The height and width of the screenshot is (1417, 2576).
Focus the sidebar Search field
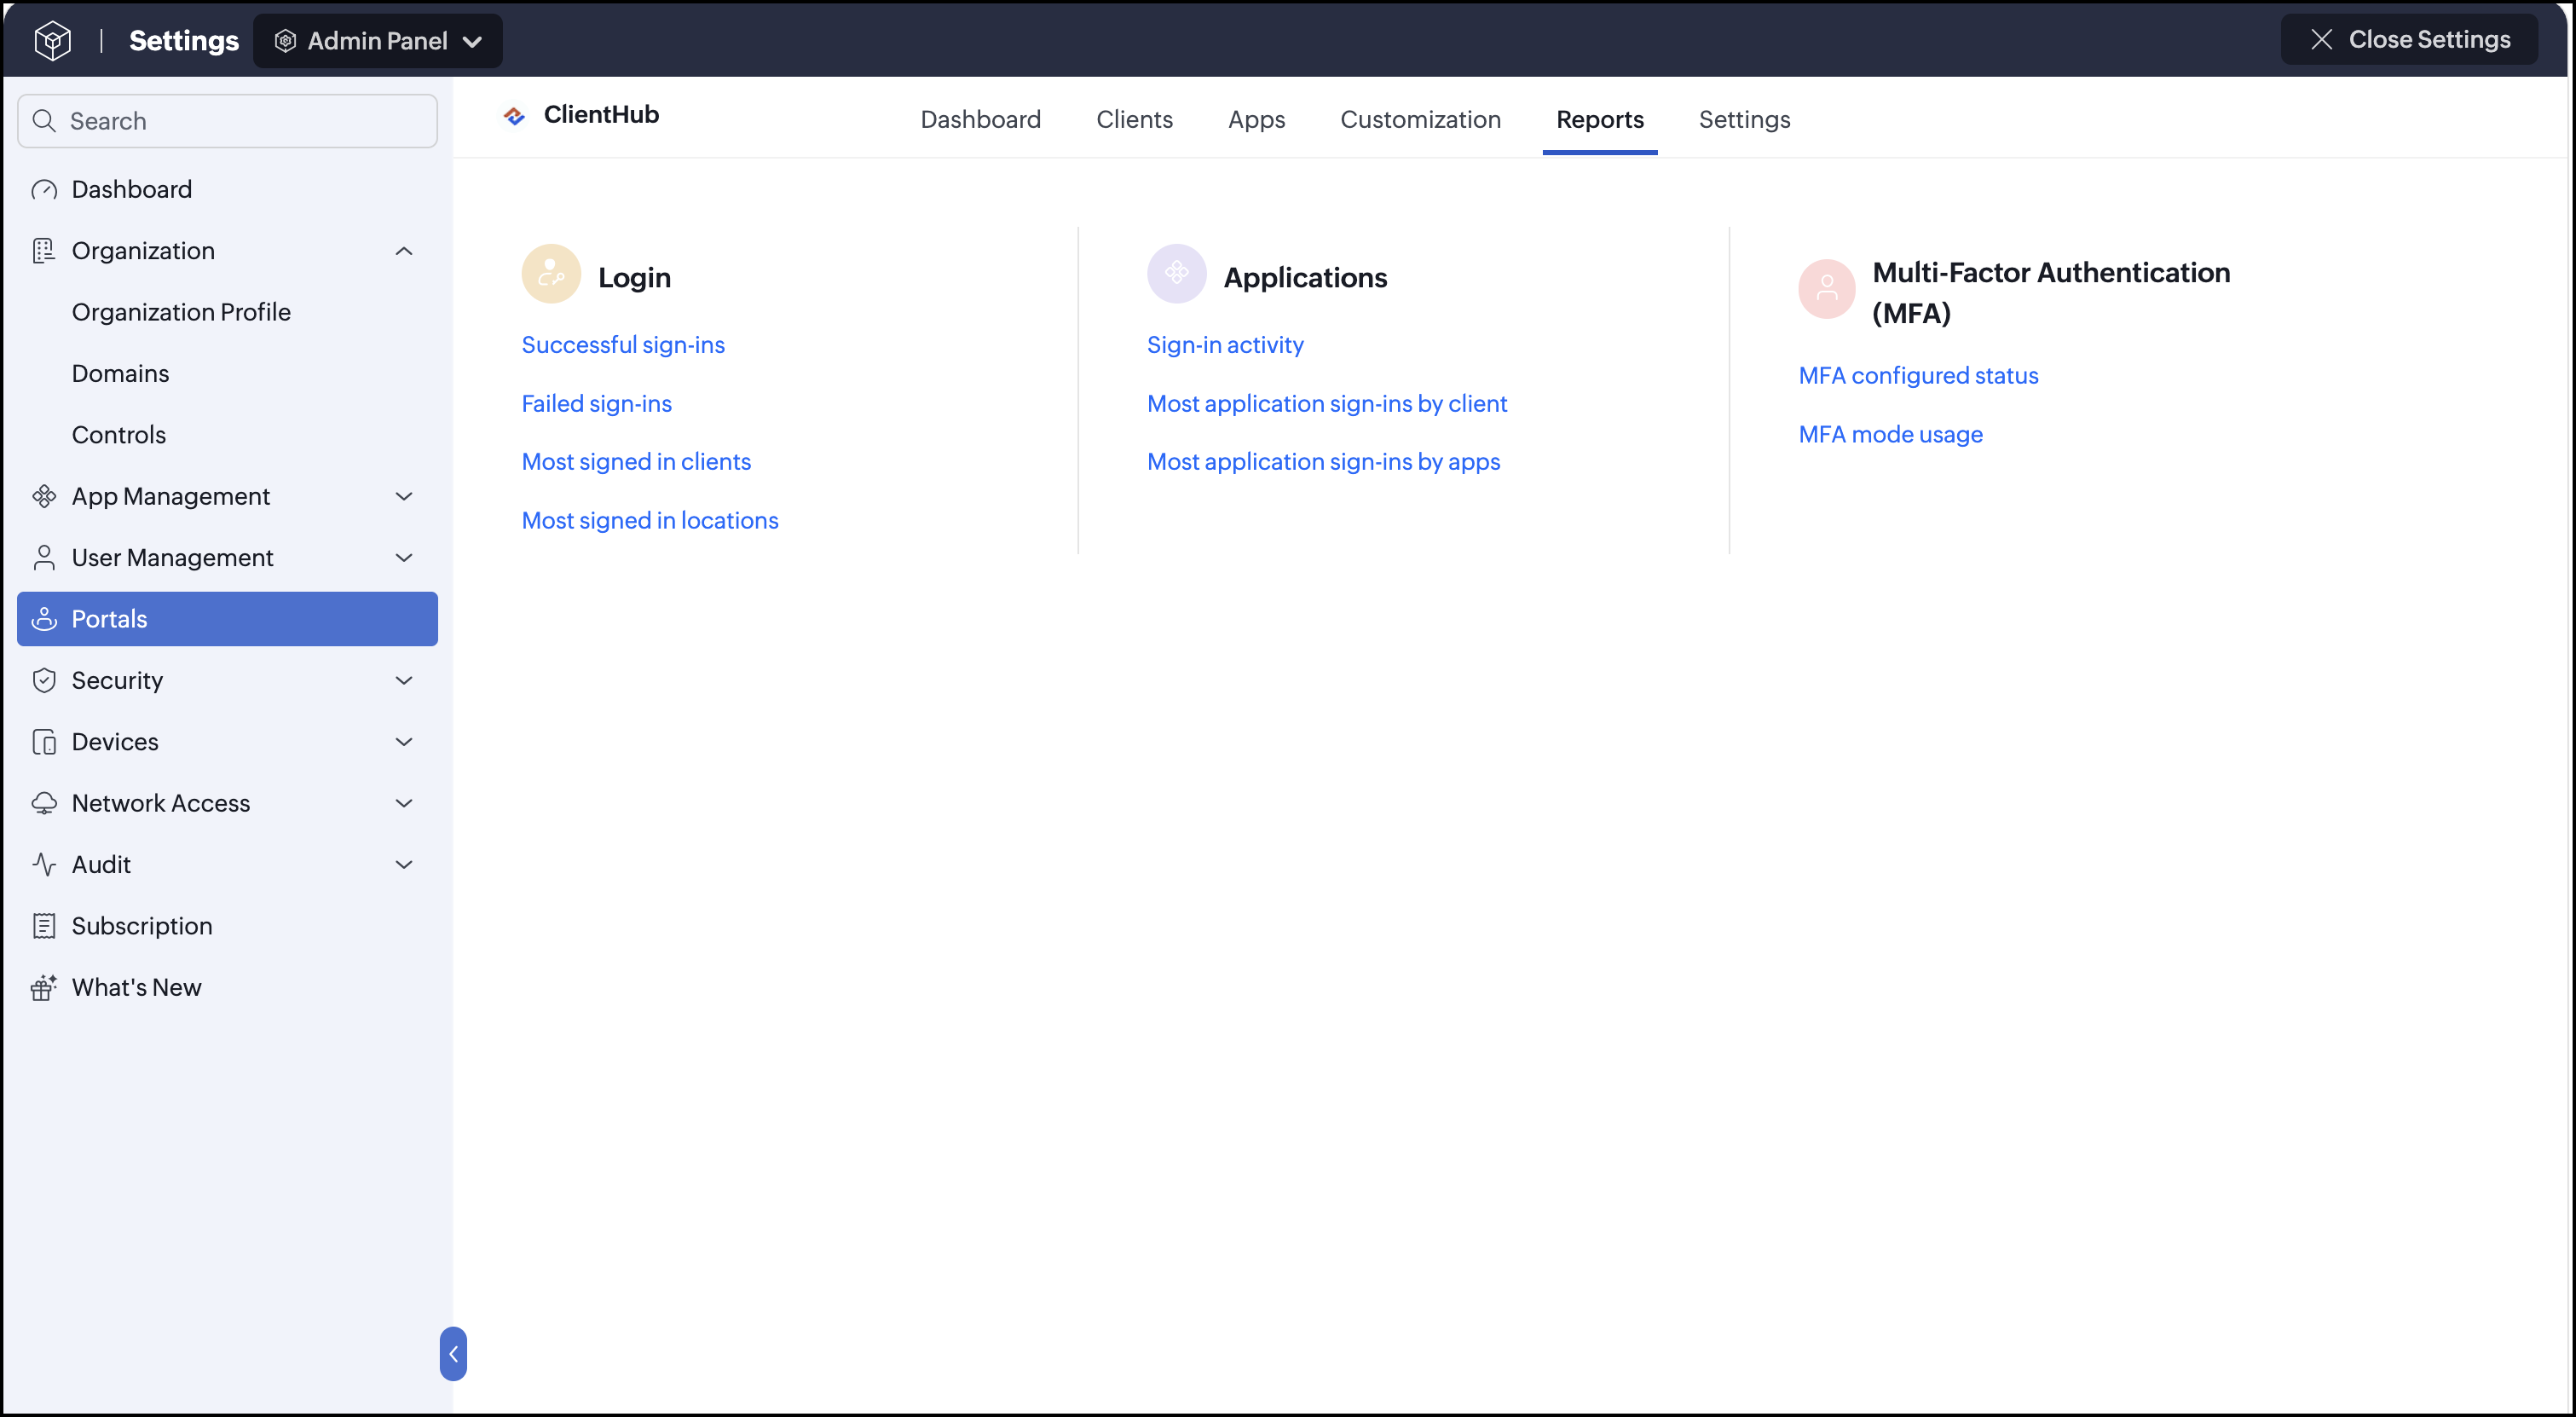(227, 121)
